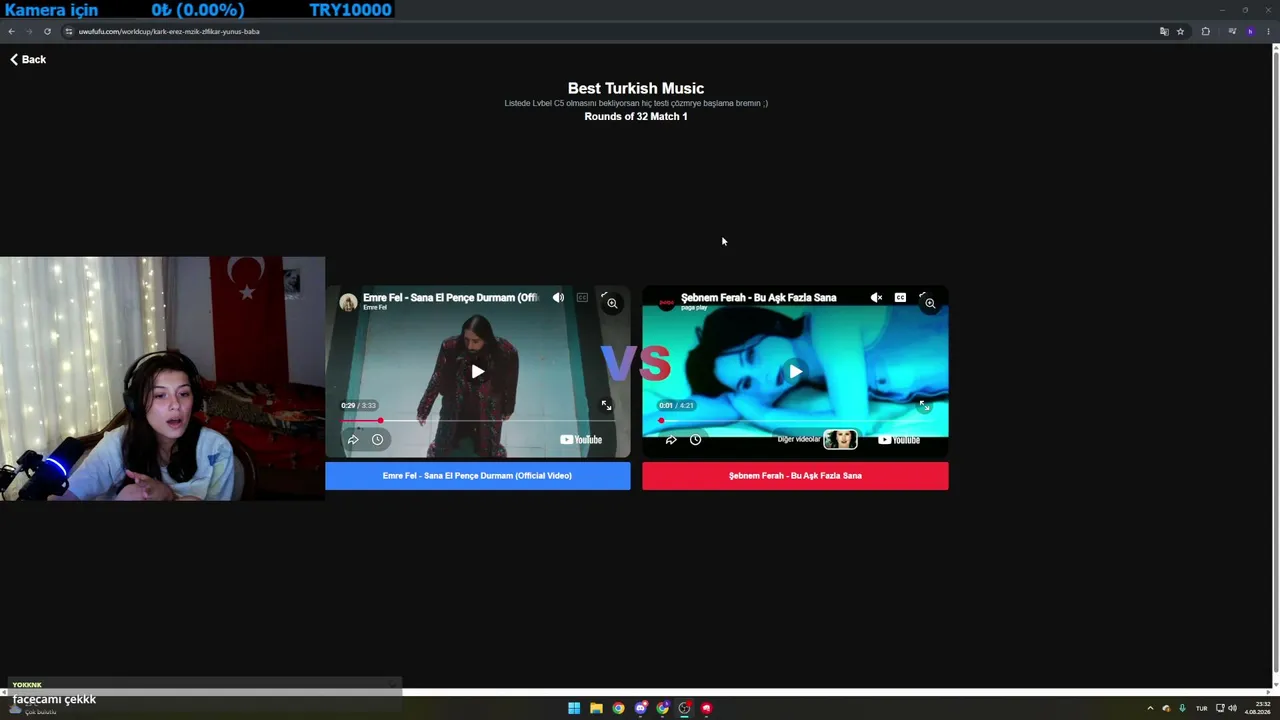The height and width of the screenshot is (720, 1280).
Task: Vote for Emre Fel - Sana El Pençe Durmam
Action: (x=478, y=476)
